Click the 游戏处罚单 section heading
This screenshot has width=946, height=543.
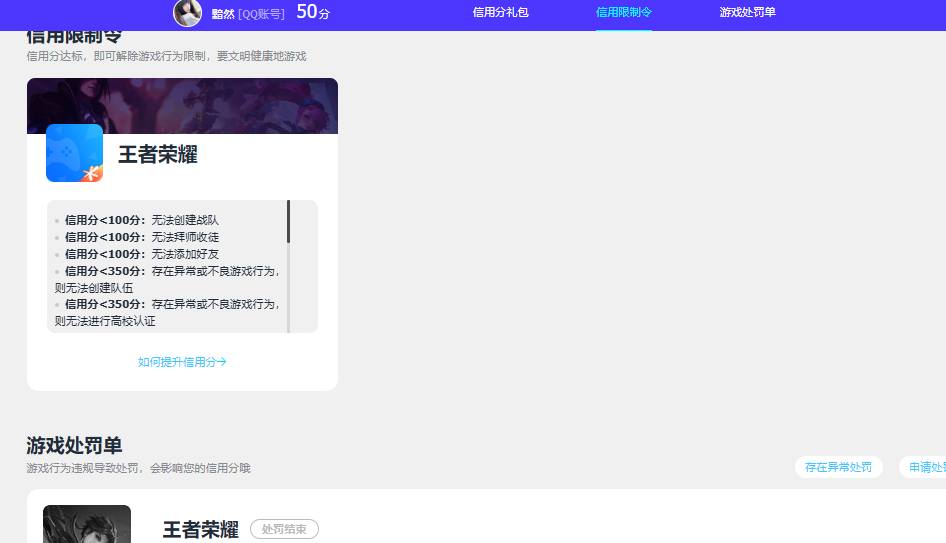click(74, 446)
